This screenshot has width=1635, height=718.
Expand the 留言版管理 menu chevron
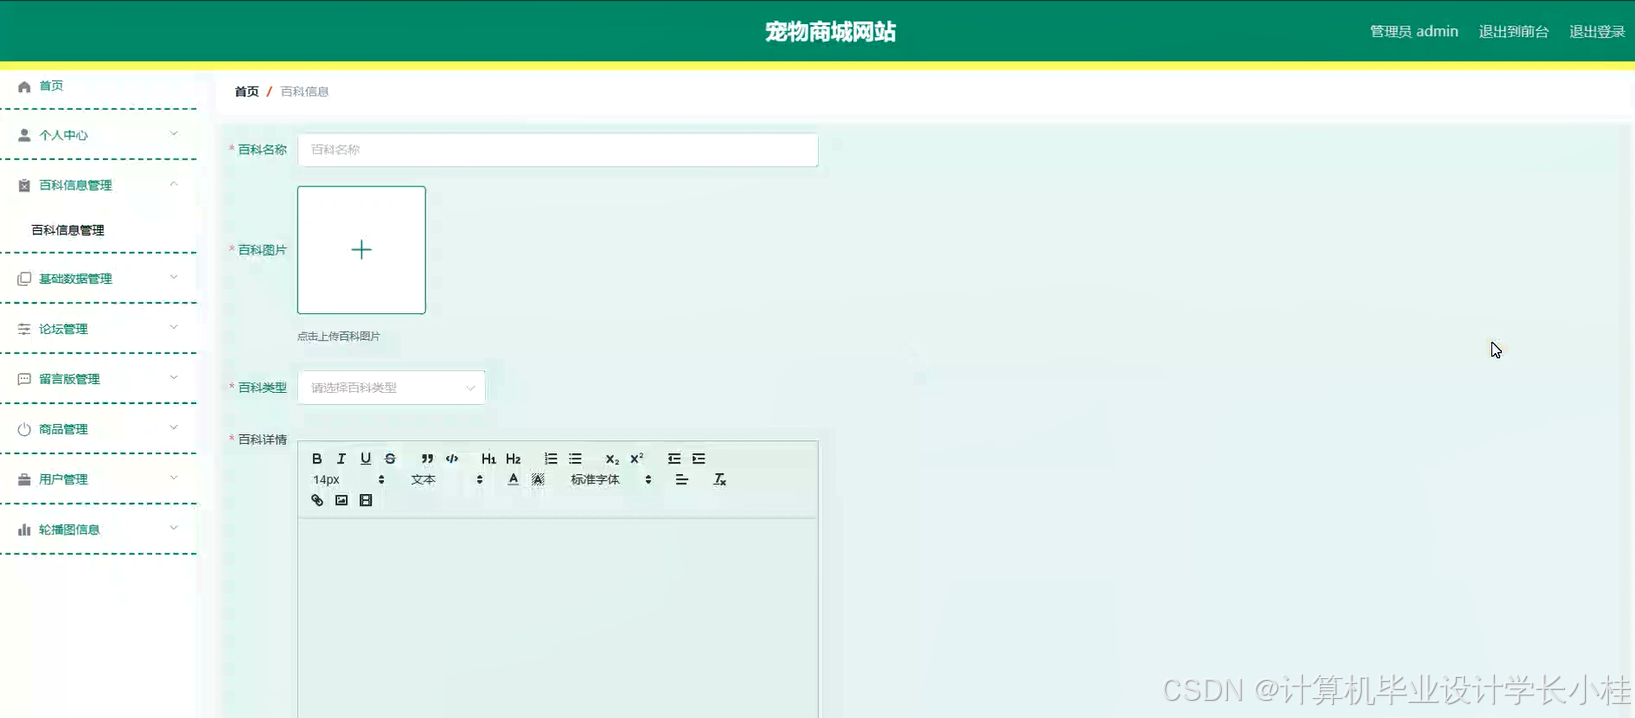(174, 378)
